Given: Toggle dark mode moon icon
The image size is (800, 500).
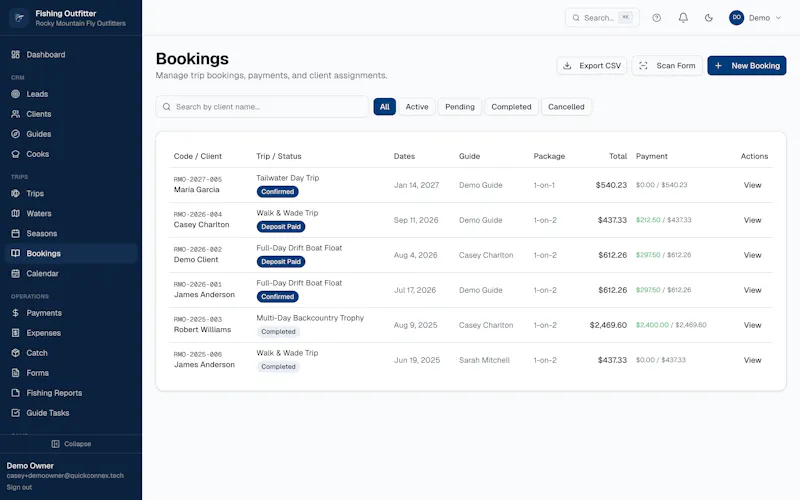Looking at the screenshot, I should pyautogui.click(x=709, y=18).
